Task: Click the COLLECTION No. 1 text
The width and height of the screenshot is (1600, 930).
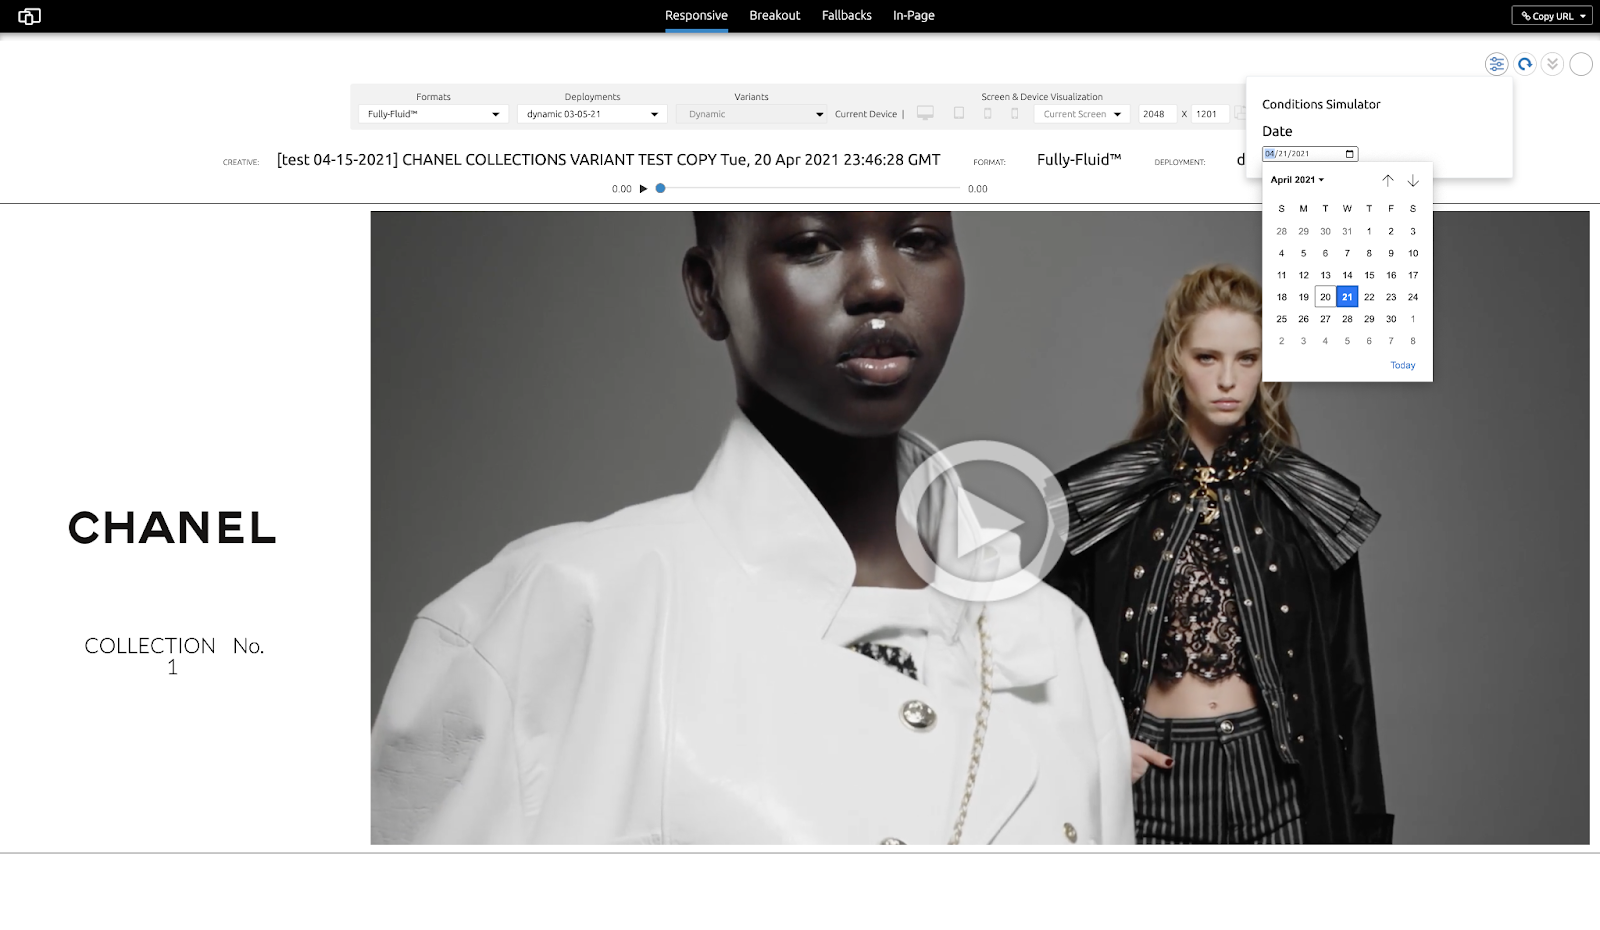Action: (x=174, y=656)
